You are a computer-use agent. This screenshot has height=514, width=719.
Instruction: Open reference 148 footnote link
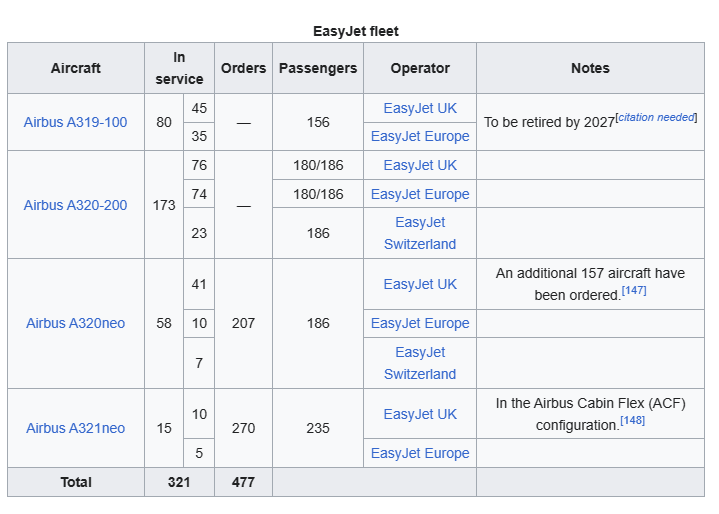(632, 420)
